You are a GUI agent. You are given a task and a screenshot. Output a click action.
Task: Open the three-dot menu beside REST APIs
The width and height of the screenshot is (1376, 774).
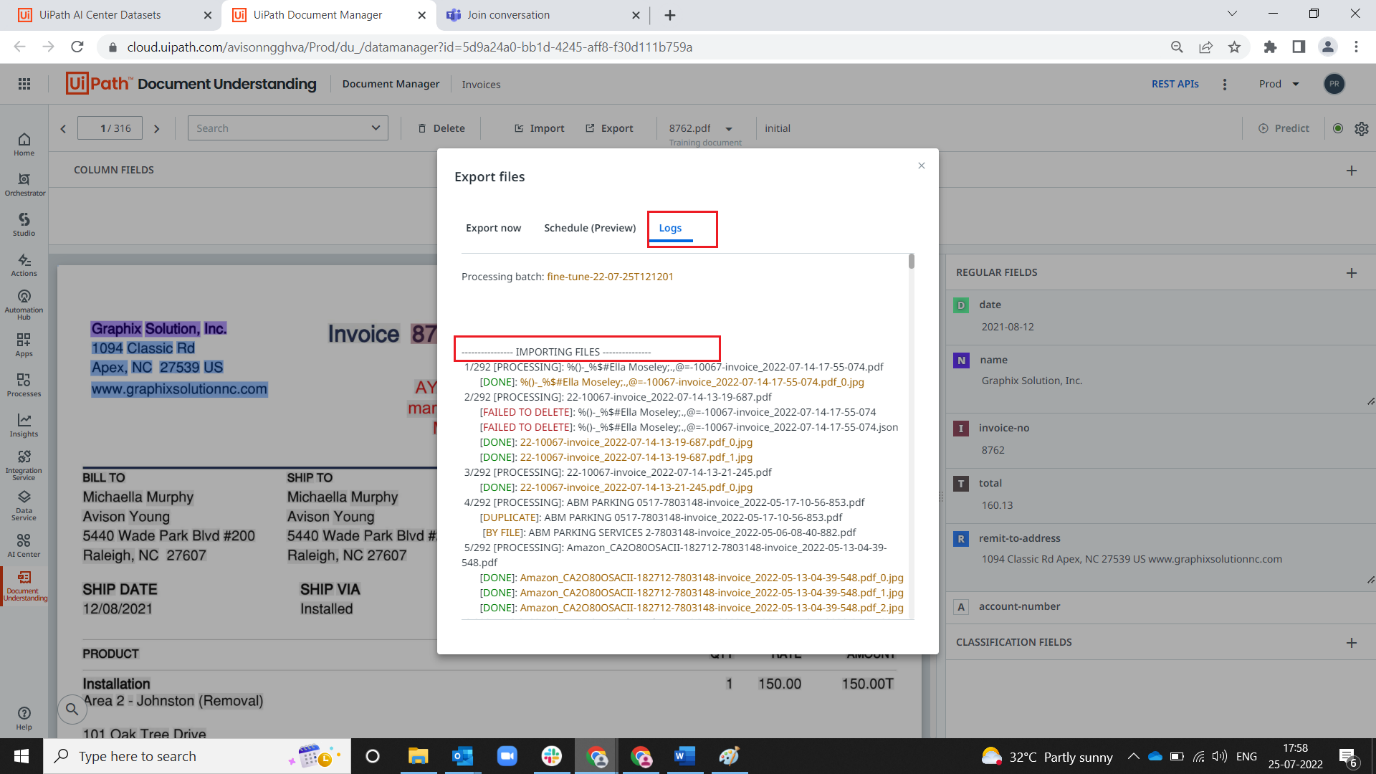(1225, 84)
